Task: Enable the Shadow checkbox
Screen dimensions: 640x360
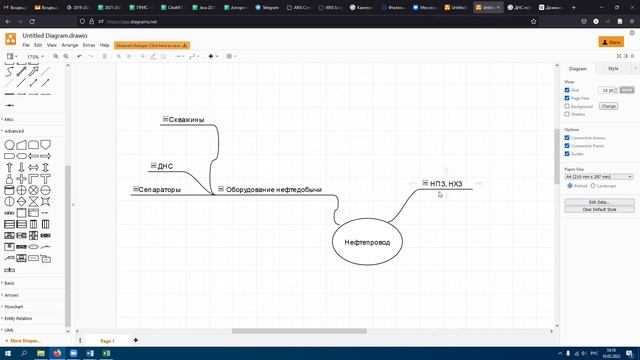Action: click(x=567, y=114)
